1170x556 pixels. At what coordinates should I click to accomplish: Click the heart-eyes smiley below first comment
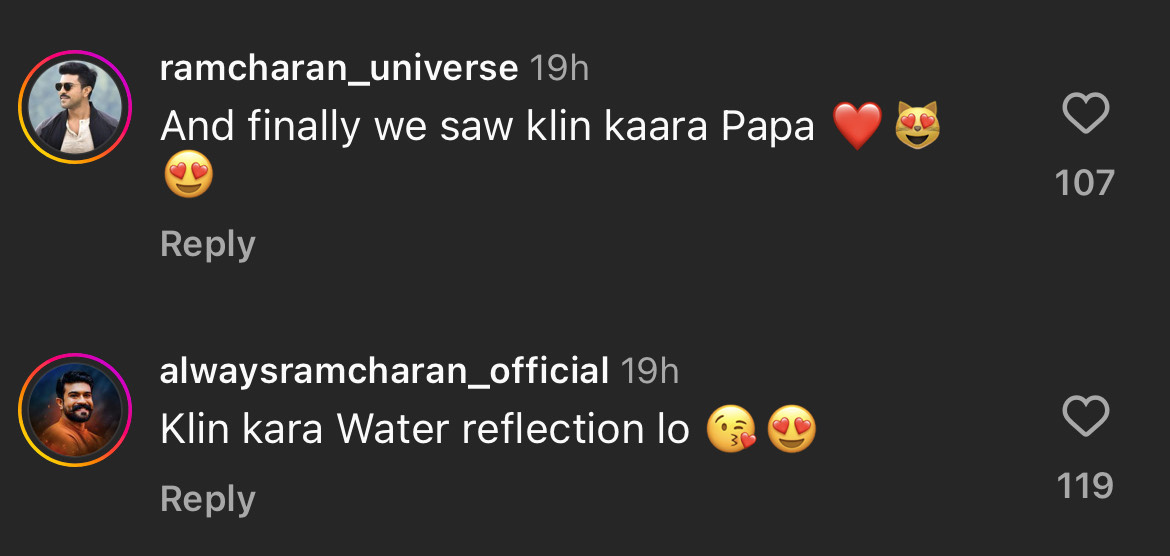click(188, 177)
